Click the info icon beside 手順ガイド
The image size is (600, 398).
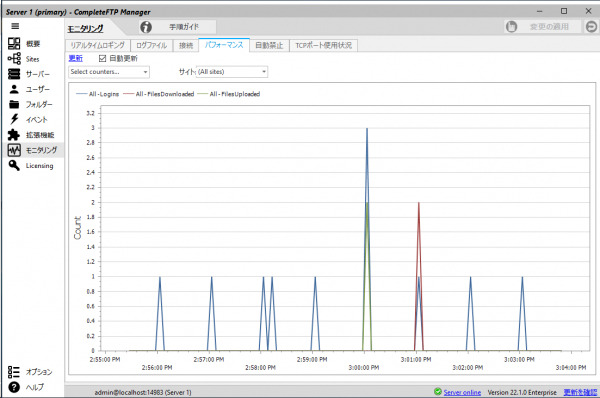point(146,27)
